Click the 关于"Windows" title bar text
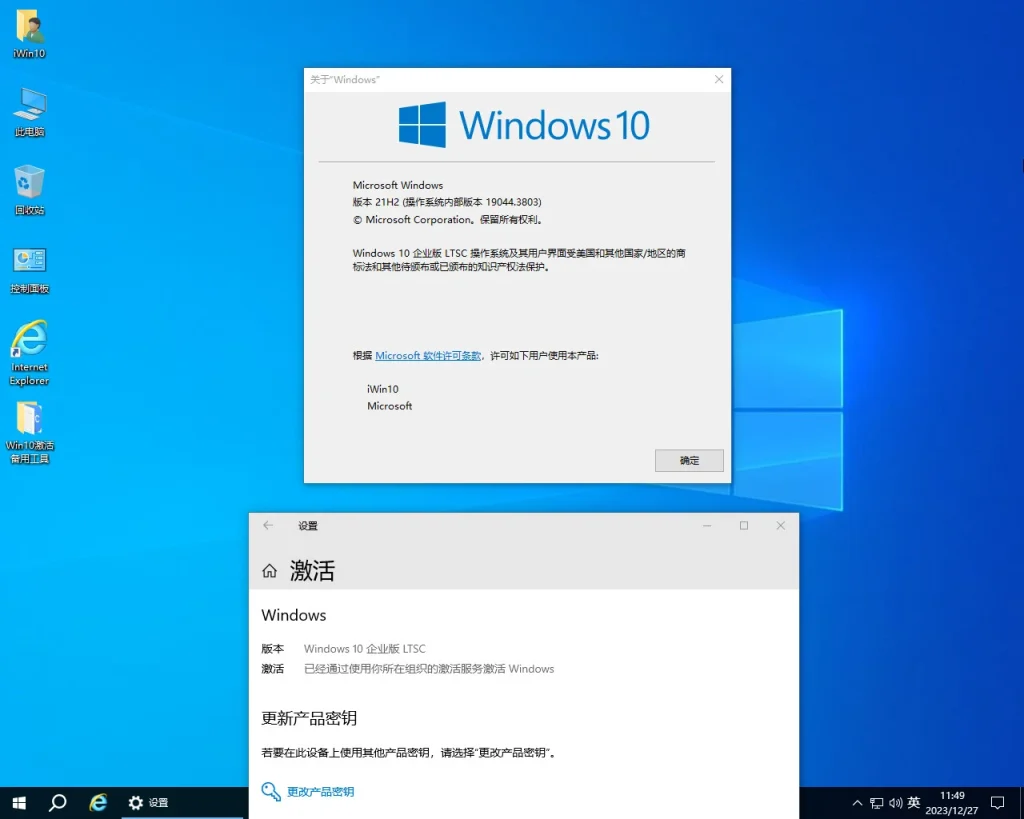This screenshot has width=1024, height=819. tap(344, 80)
